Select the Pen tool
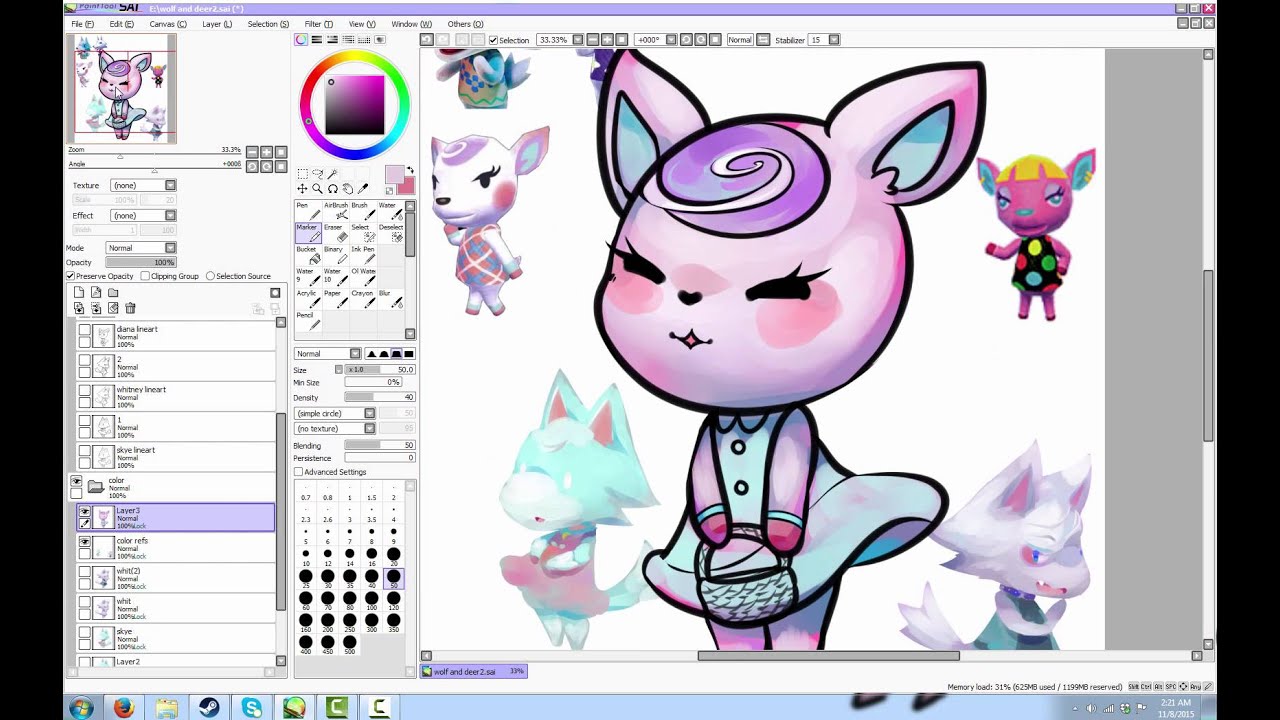Image resolution: width=1280 pixels, height=720 pixels. point(308,210)
